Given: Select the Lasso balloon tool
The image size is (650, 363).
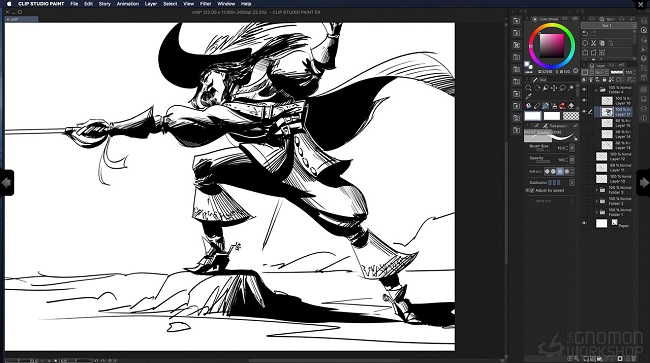Looking at the screenshot, I should point(562,88).
